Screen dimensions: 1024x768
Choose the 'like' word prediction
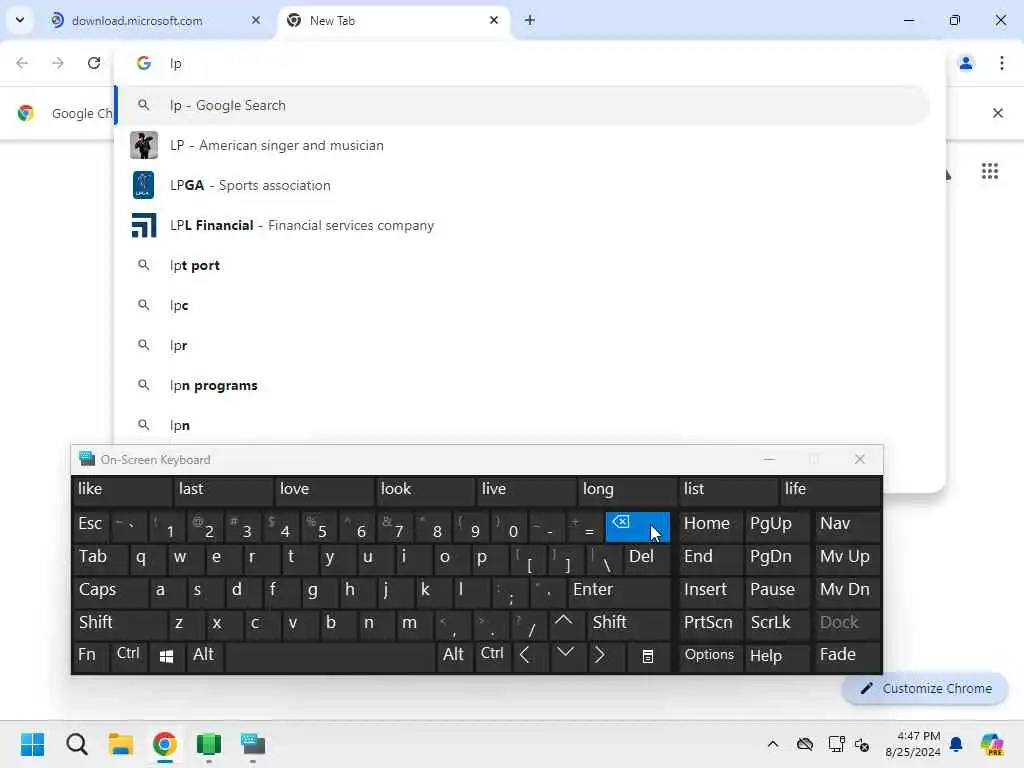click(x=121, y=490)
